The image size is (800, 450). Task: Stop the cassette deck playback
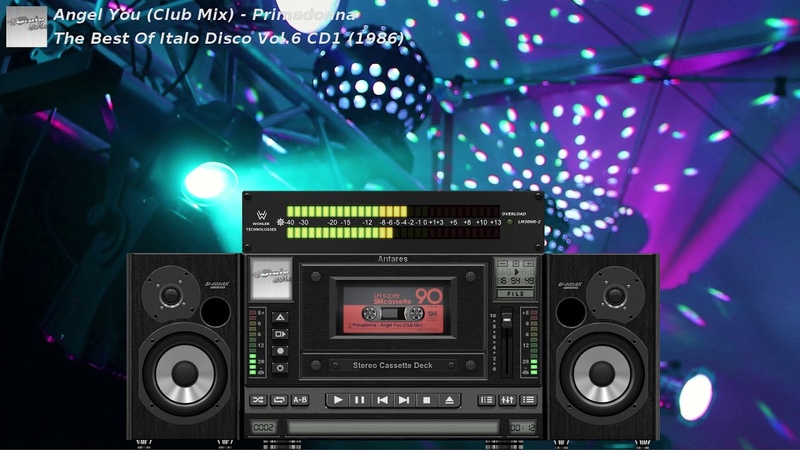coord(427,400)
